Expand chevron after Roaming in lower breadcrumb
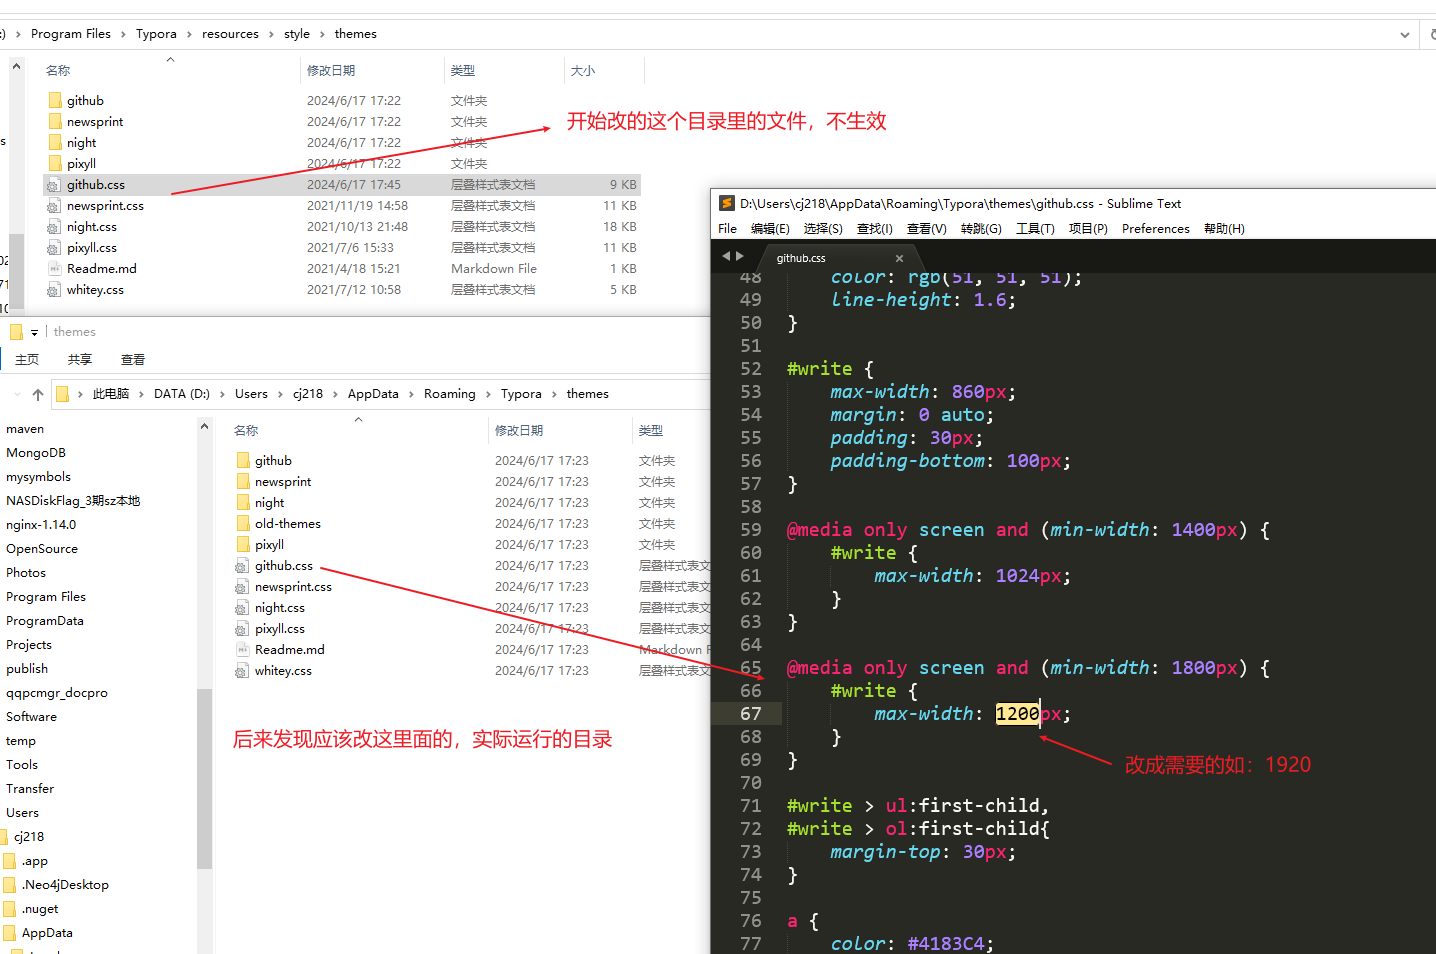Viewport: 1436px width, 954px height. 488,394
